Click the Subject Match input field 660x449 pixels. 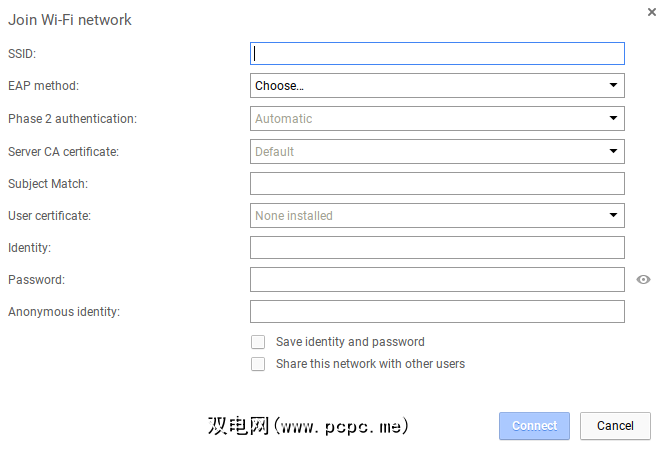click(x=436, y=184)
